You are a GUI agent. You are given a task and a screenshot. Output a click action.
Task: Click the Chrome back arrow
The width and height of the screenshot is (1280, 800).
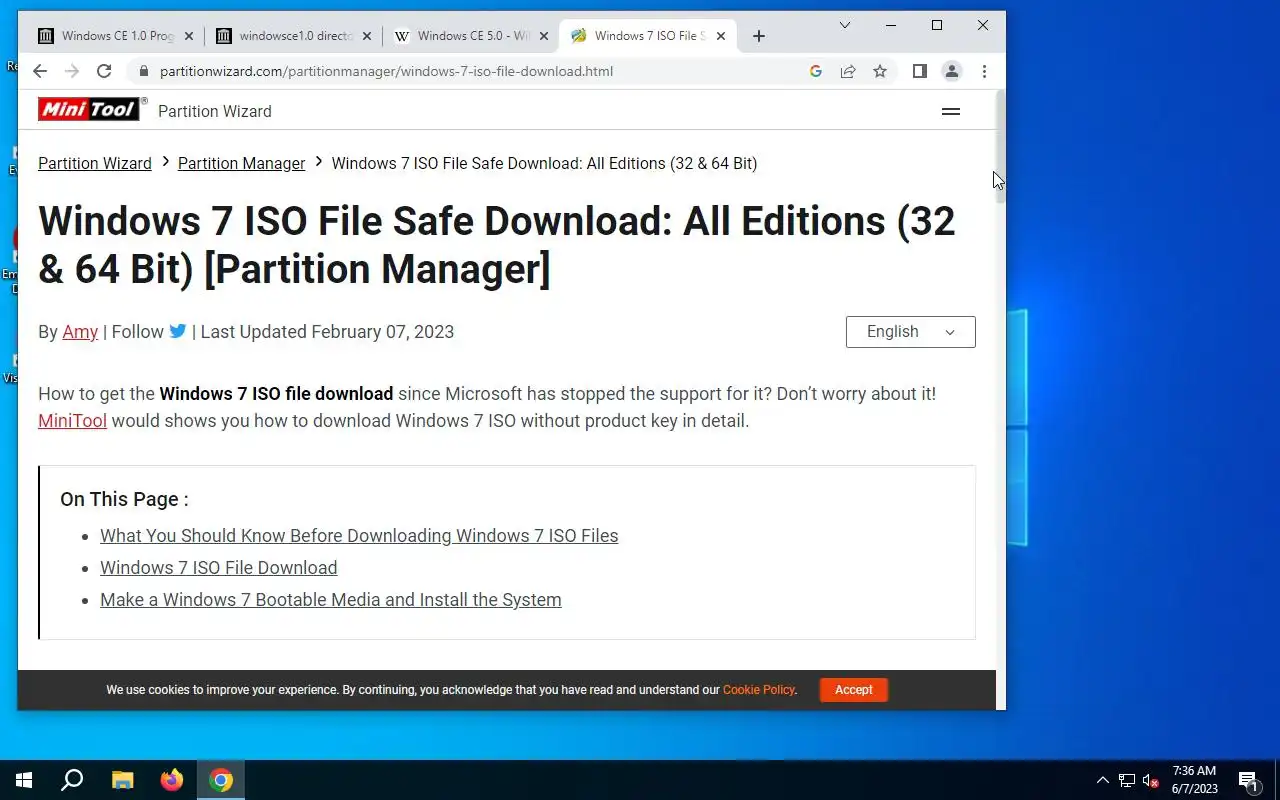(x=40, y=71)
